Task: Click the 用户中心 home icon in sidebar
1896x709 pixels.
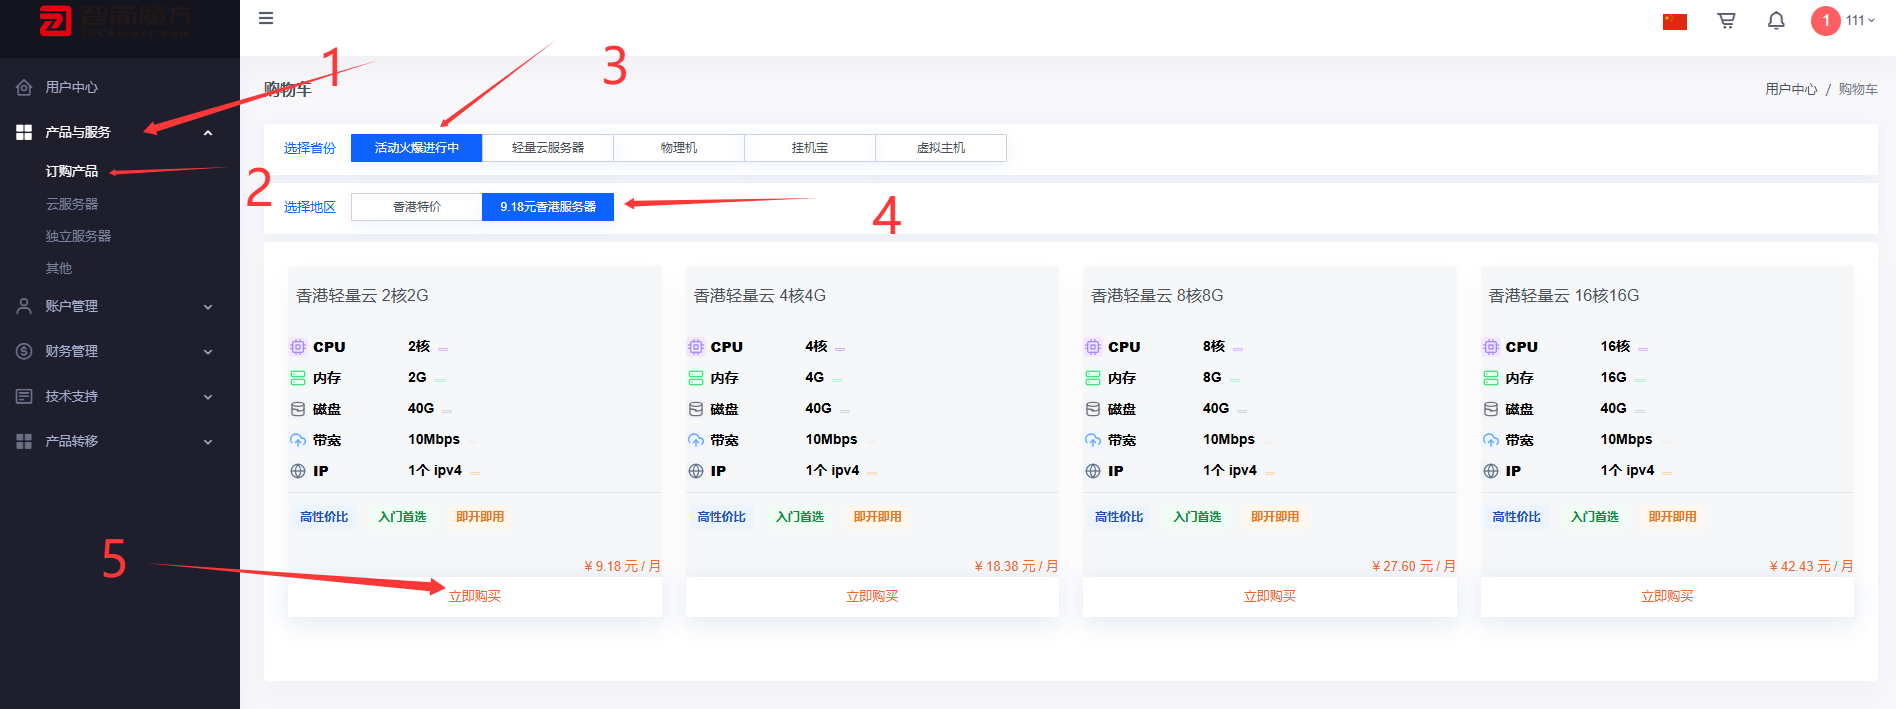Action: tap(24, 87)
